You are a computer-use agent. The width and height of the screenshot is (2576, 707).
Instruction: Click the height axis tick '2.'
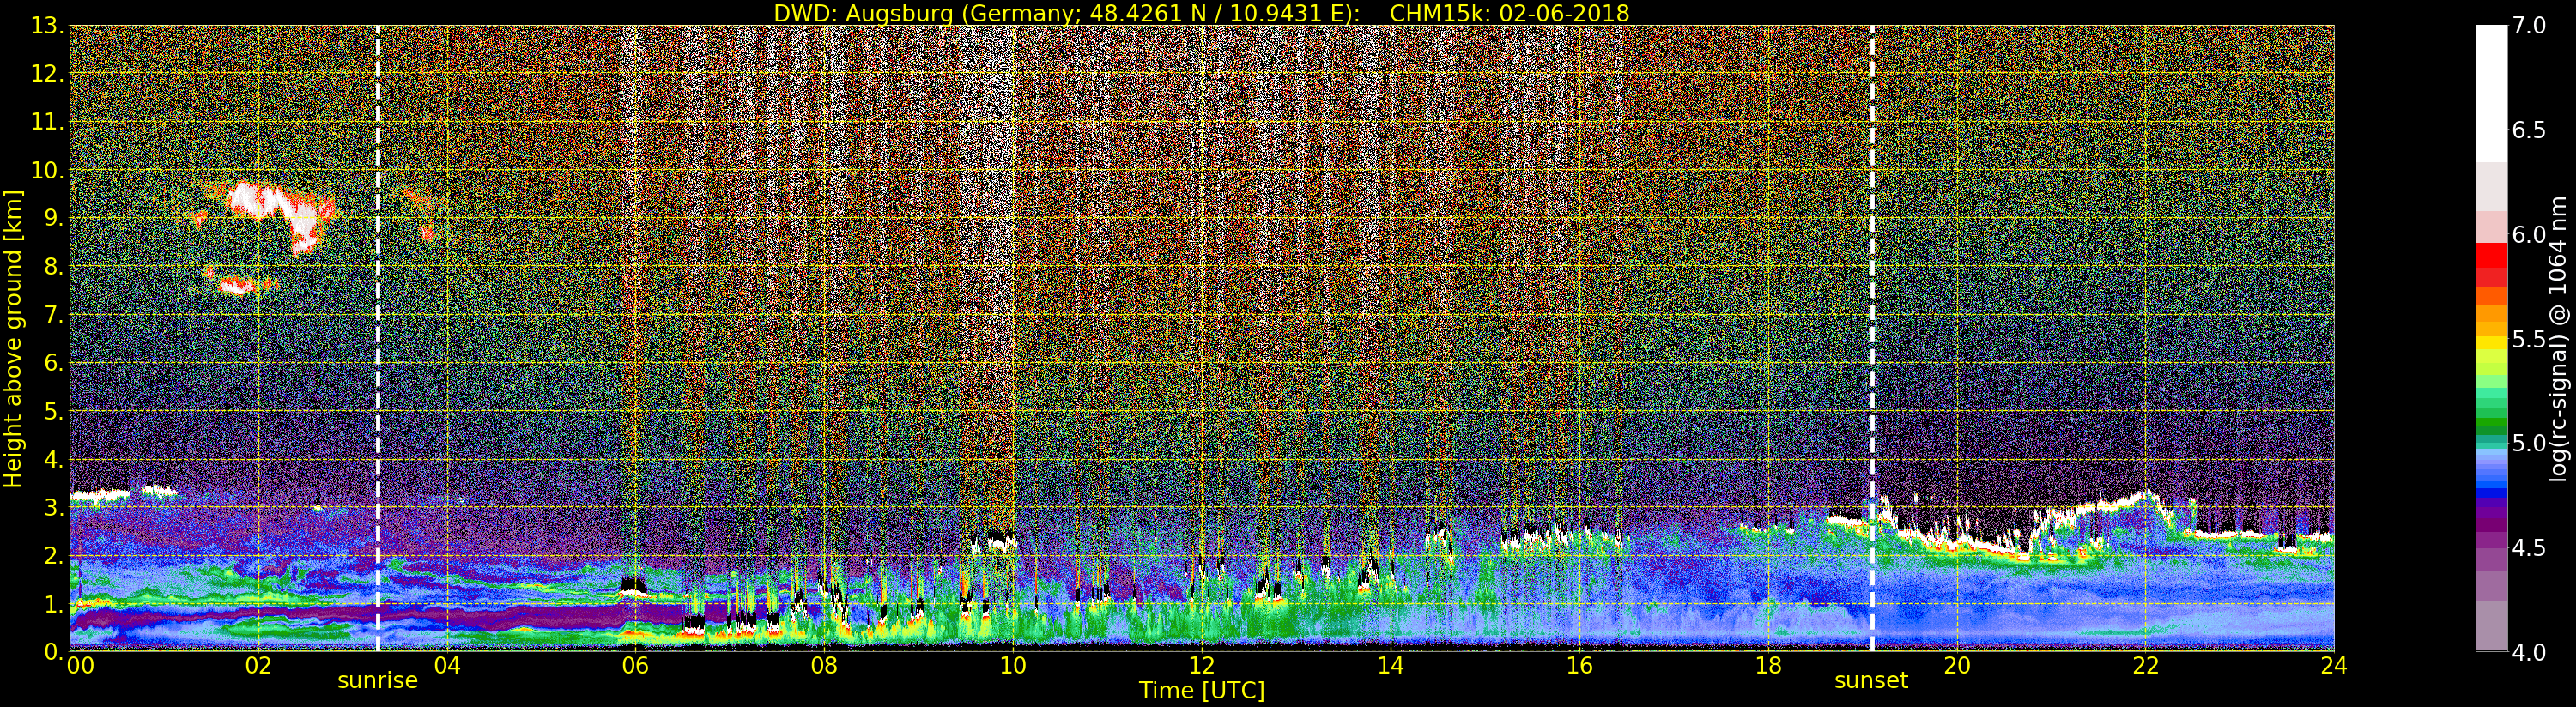click(x=54, y=555)
